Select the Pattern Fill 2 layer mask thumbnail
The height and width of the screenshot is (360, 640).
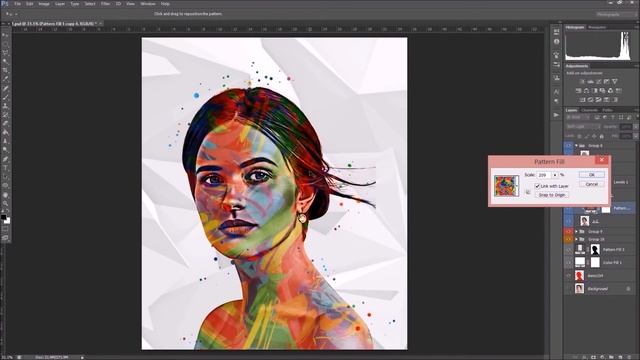pos(595,249)
